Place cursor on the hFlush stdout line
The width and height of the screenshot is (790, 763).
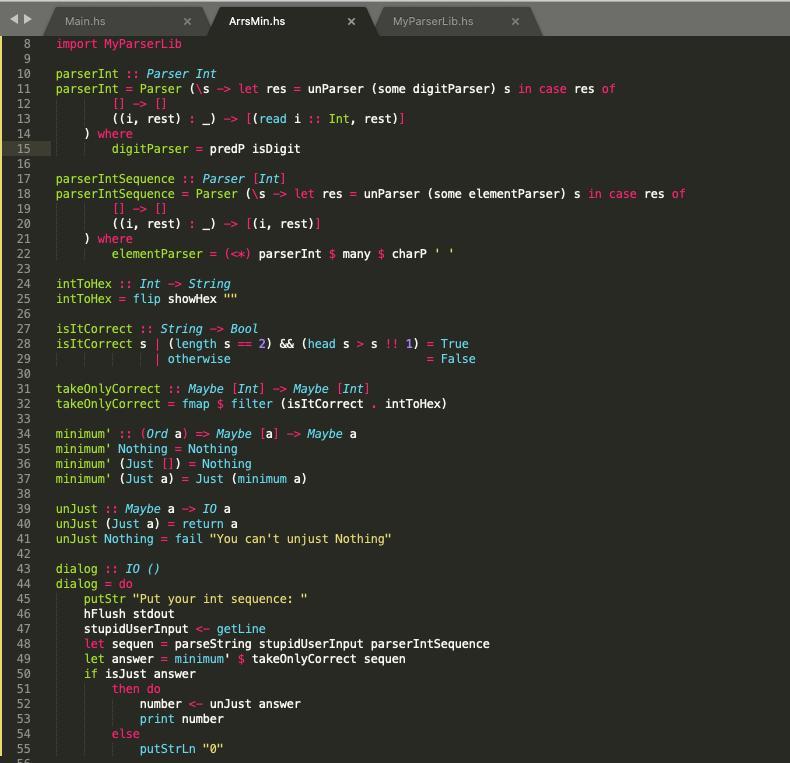click(129, 614)
